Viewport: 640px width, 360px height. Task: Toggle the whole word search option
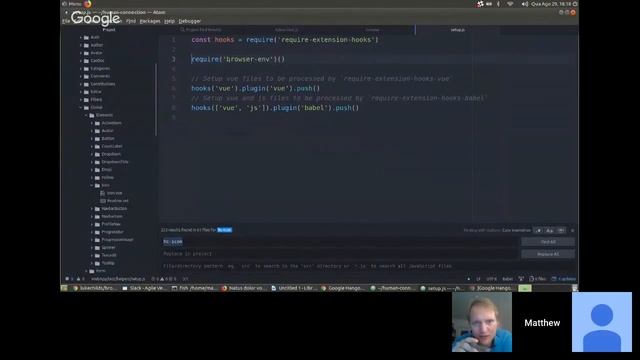tap(561, 231)
